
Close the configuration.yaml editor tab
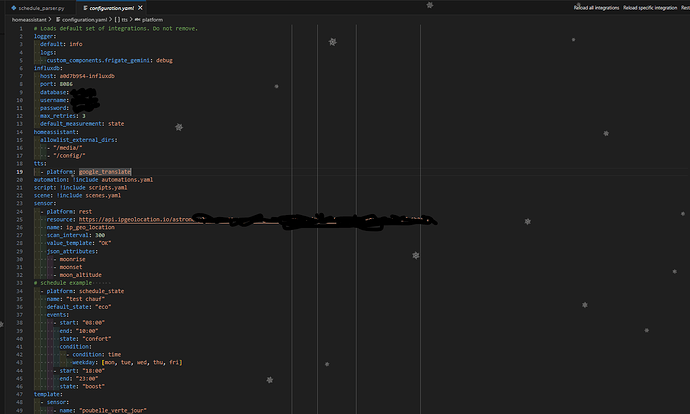[140, 8]
